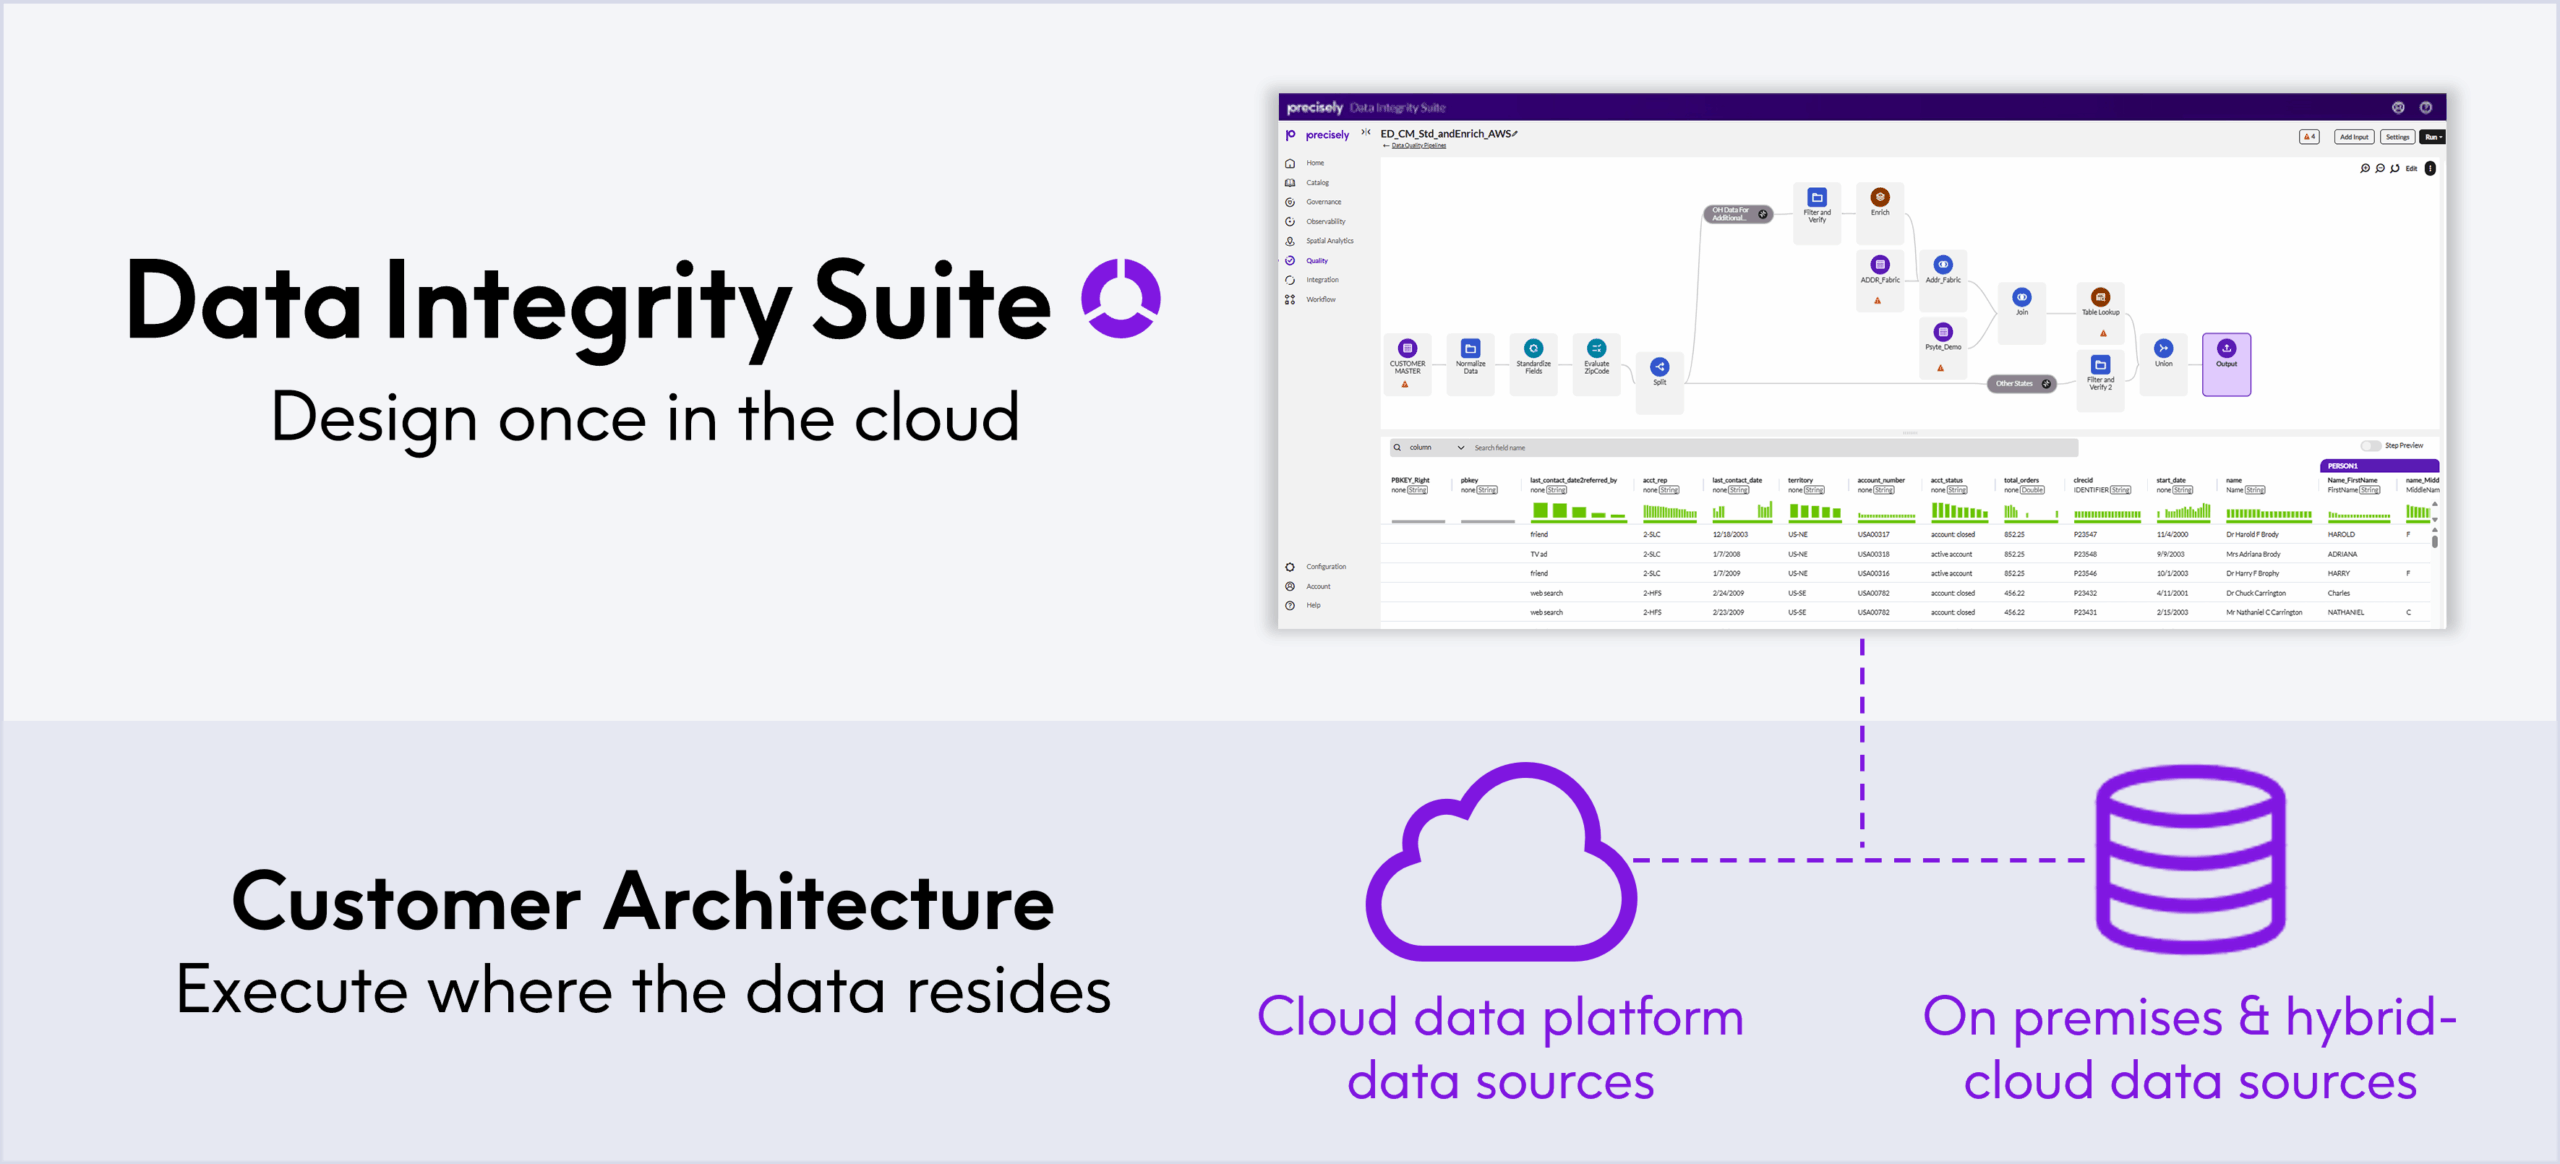The width and height of the screenshot is (2560, 1164).
Task: Click the black info icon on canvas toolbar
Action: pos(2430,169)
